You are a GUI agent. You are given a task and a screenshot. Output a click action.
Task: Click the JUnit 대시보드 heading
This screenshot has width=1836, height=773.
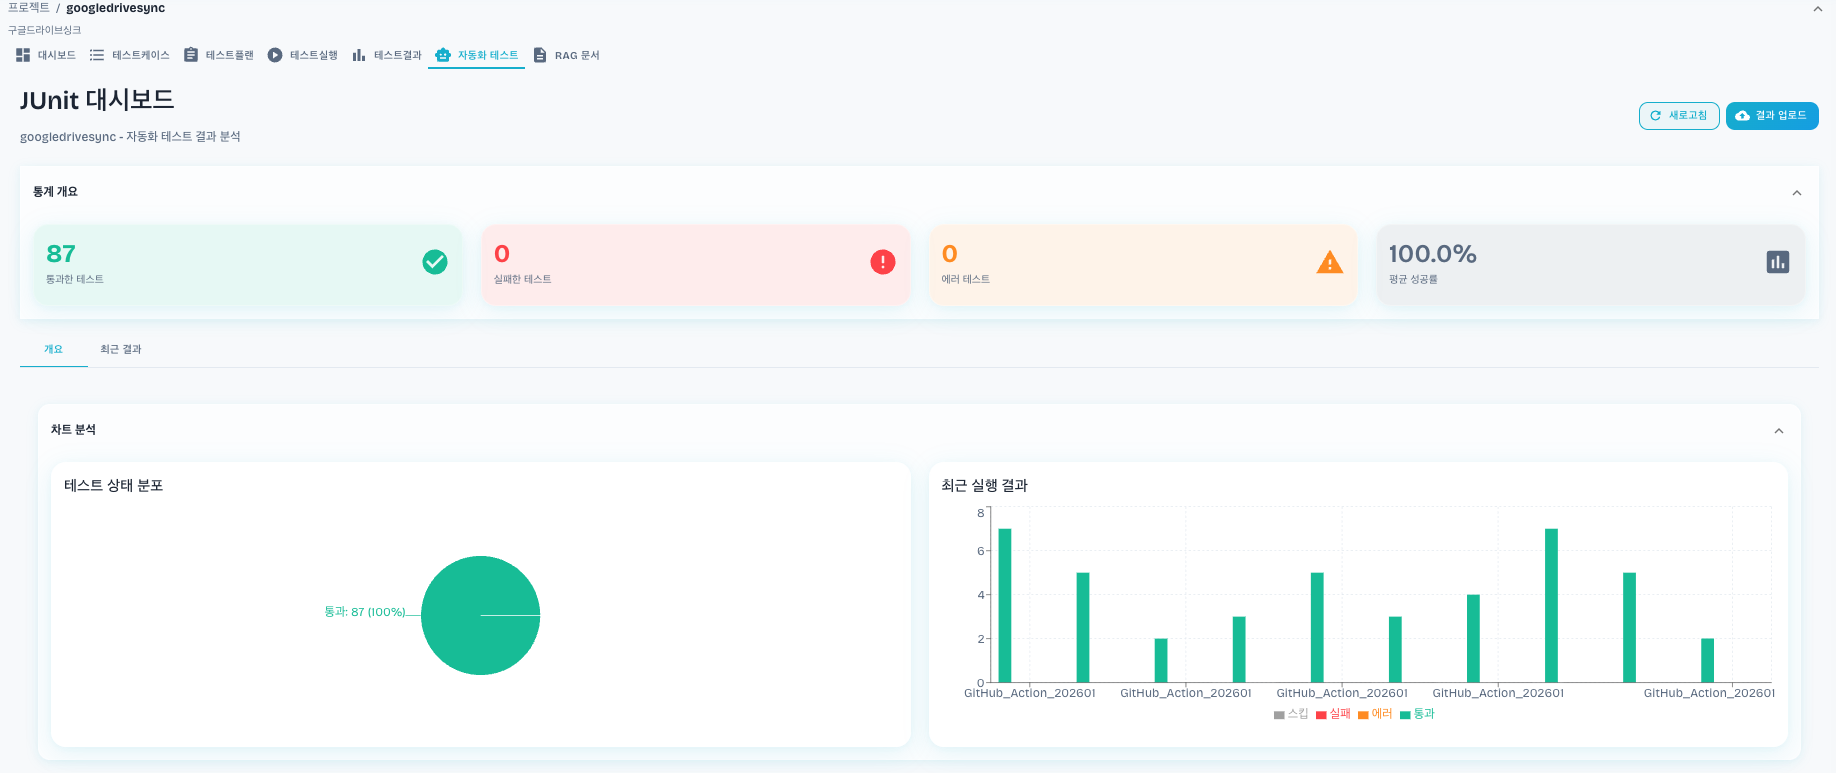pyautogui.click(x=97, y=100)
